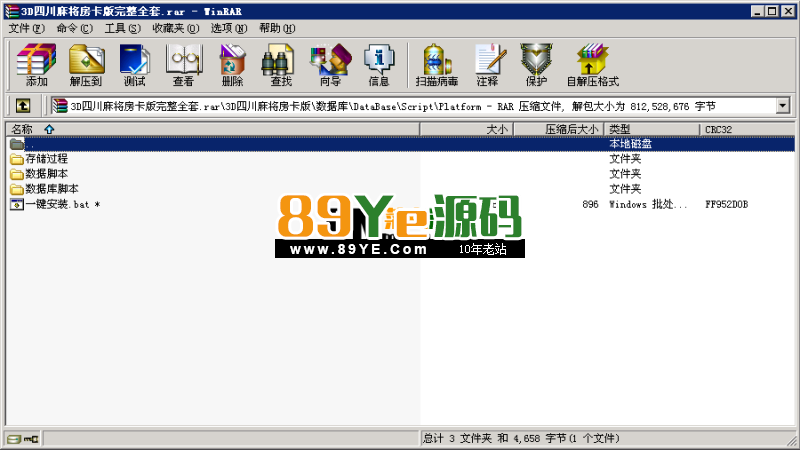Open the 查看 (View) toolbar icon
800x450 pixels.
[184, 65]
